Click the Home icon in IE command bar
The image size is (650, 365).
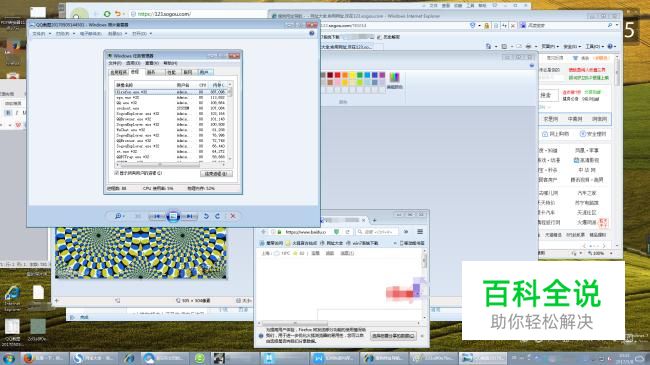click(x=488, y=46)
